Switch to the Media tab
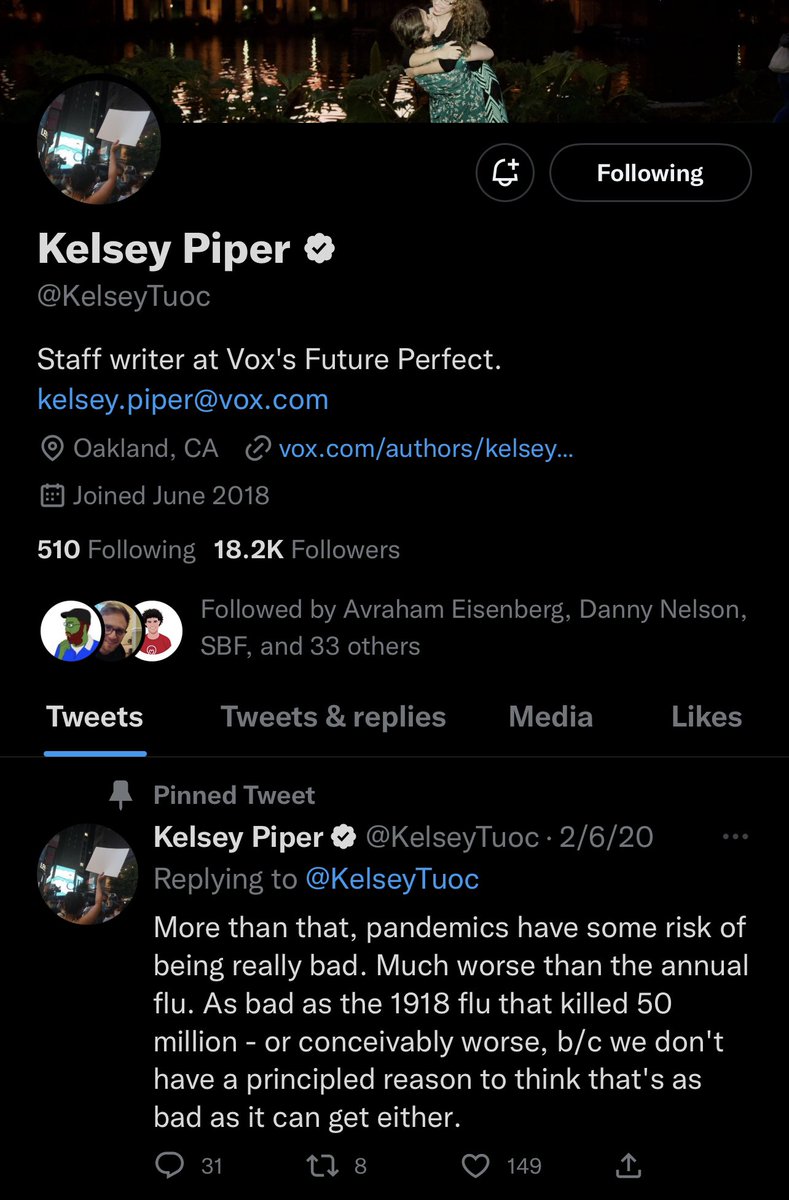789x1200 pixels. [550, 717]
